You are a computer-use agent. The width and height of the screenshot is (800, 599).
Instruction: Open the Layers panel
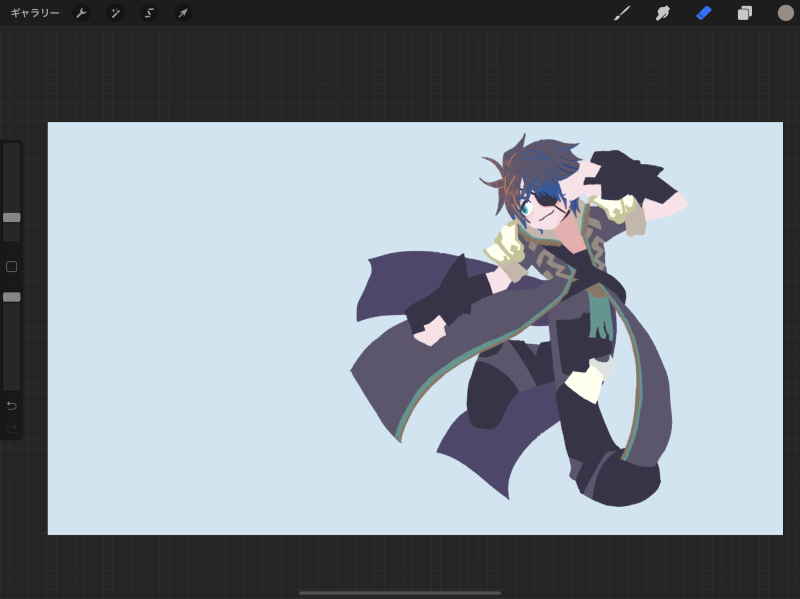tap(745, 13)
